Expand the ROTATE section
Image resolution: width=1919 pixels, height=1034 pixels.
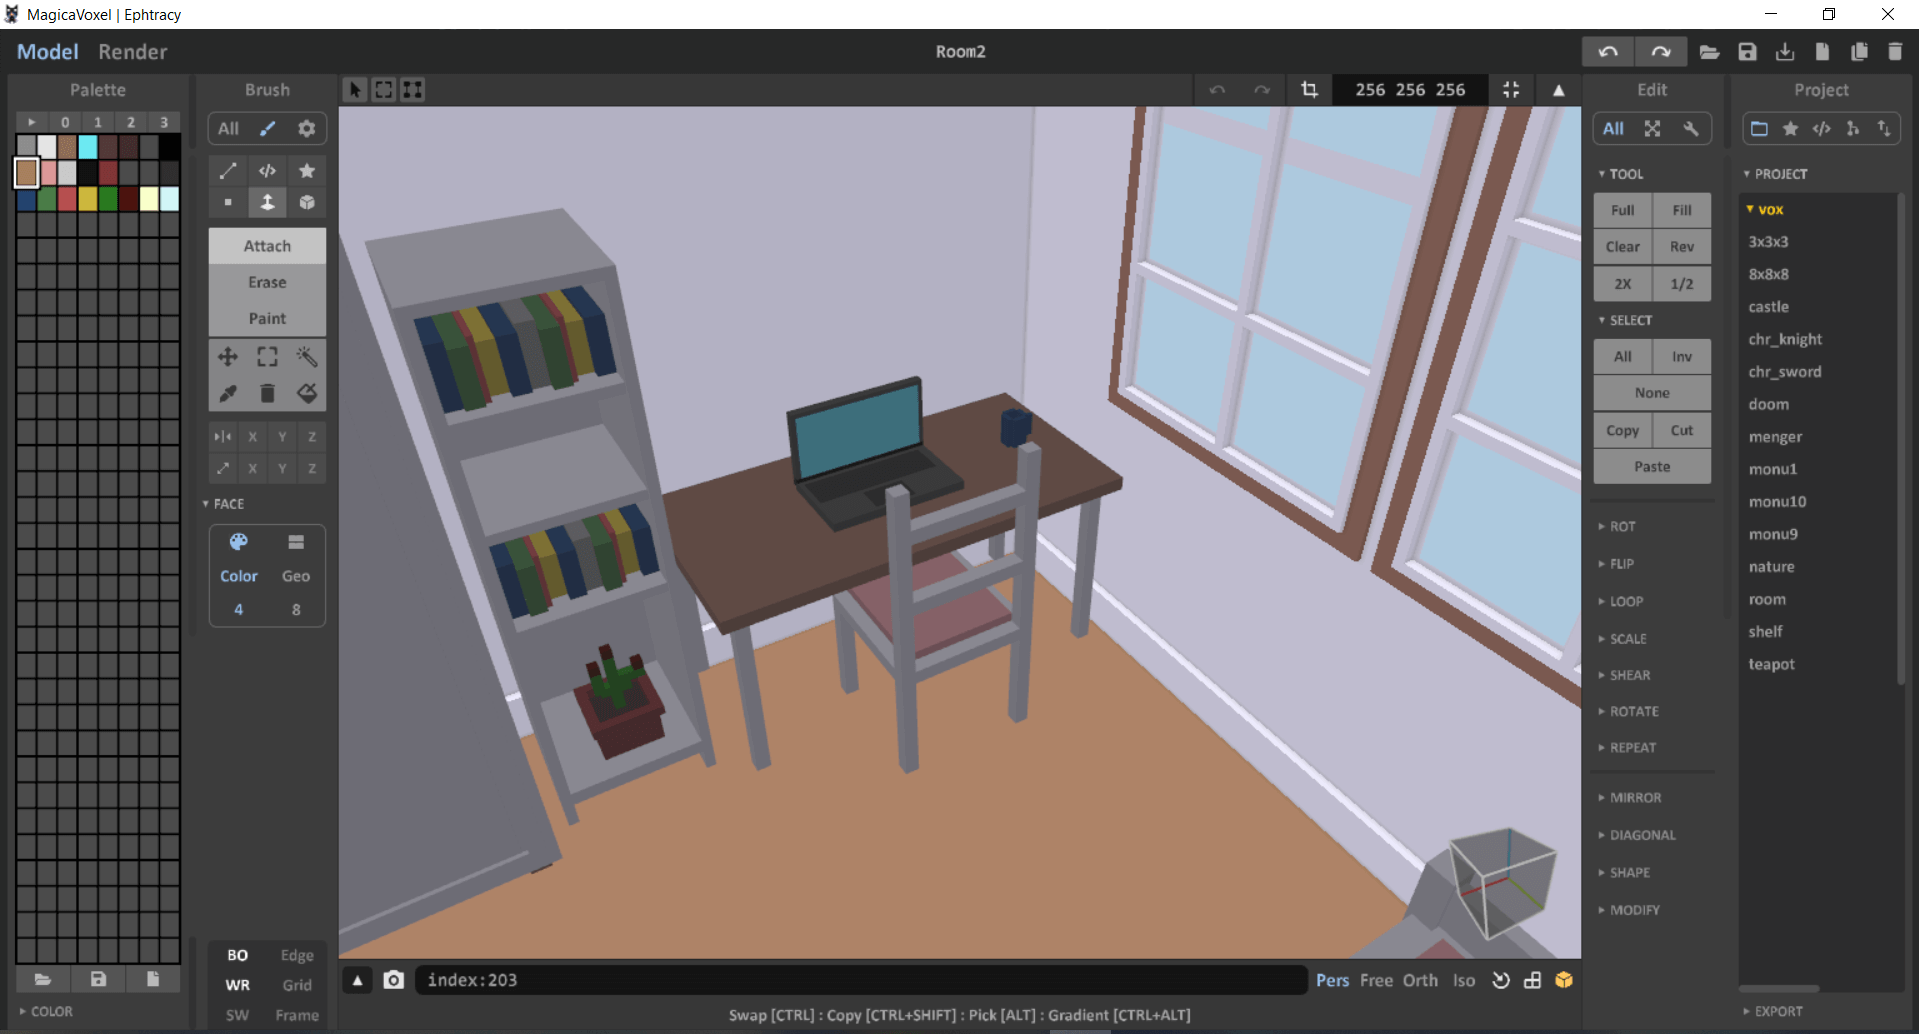coord(1634,711)
